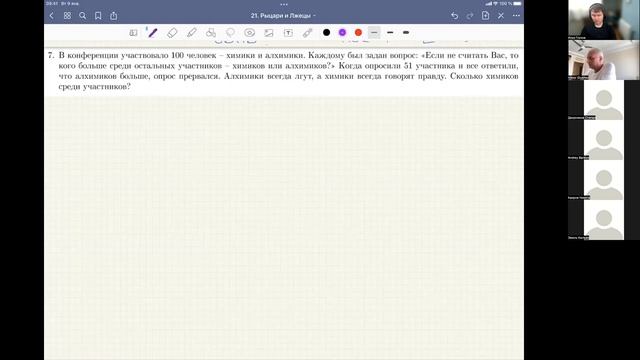Select the thickest stroke width
640x360 pixels.
tap(406, 32)
